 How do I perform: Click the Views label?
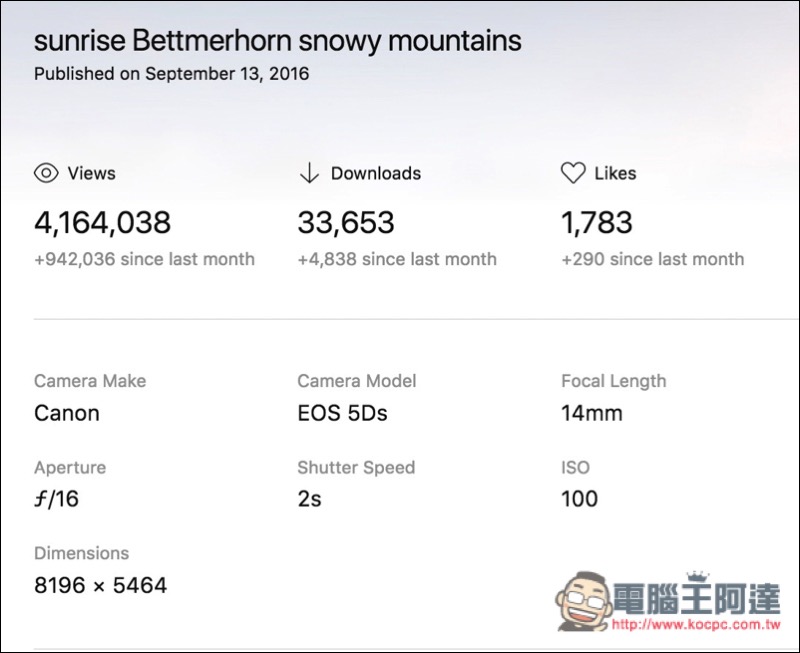(92, 173)
